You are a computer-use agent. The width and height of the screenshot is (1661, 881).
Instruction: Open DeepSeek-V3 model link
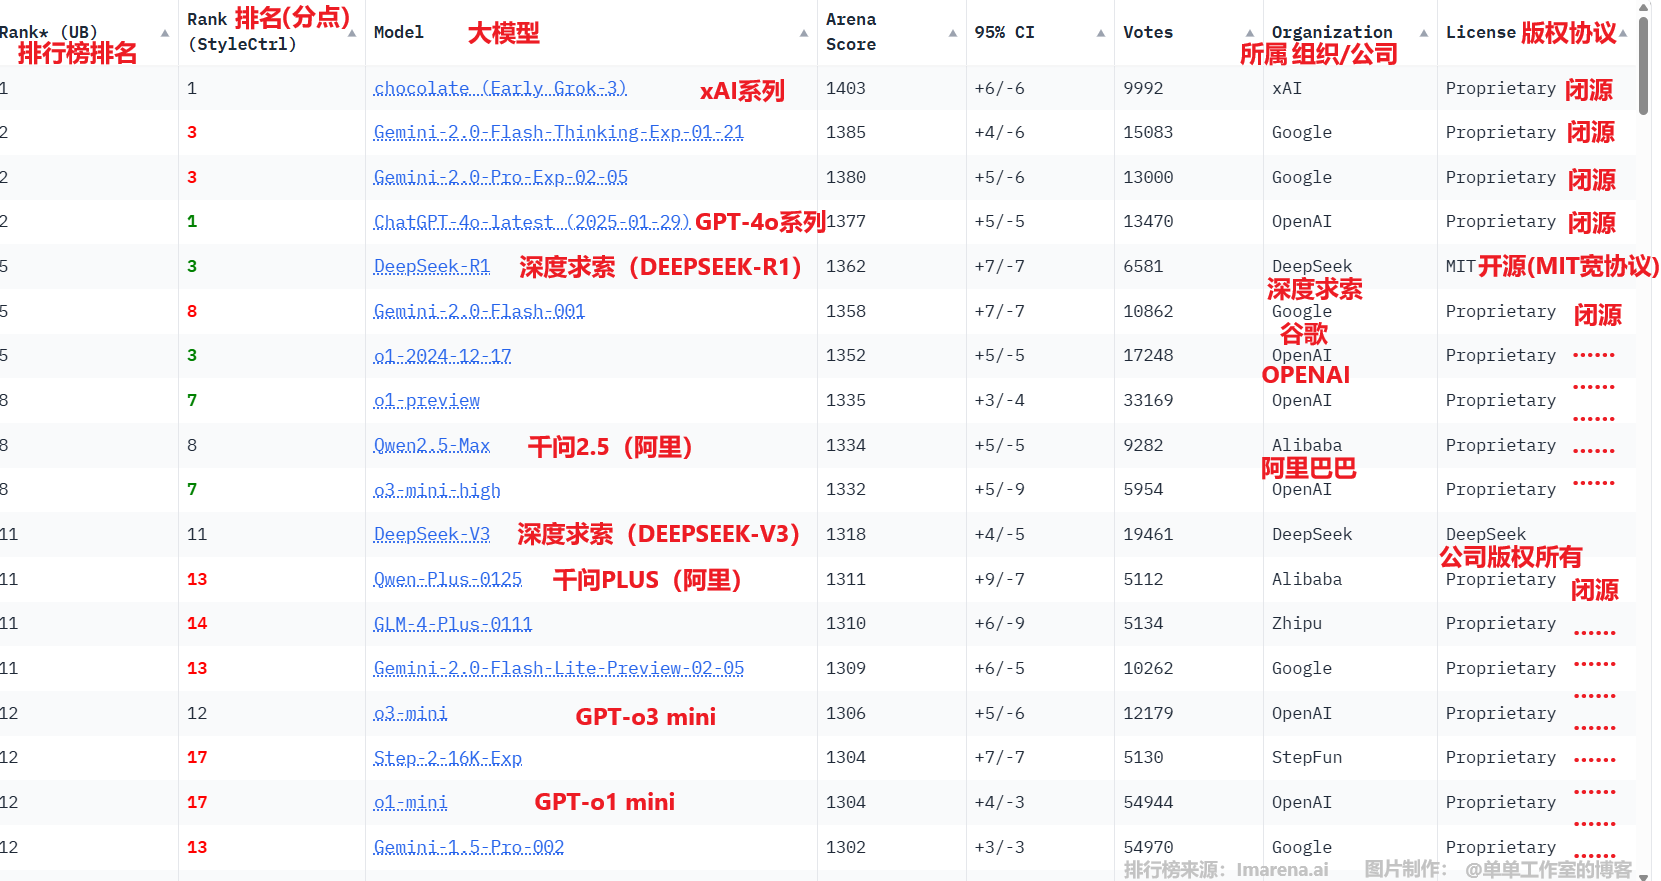[x=431, y=534]
